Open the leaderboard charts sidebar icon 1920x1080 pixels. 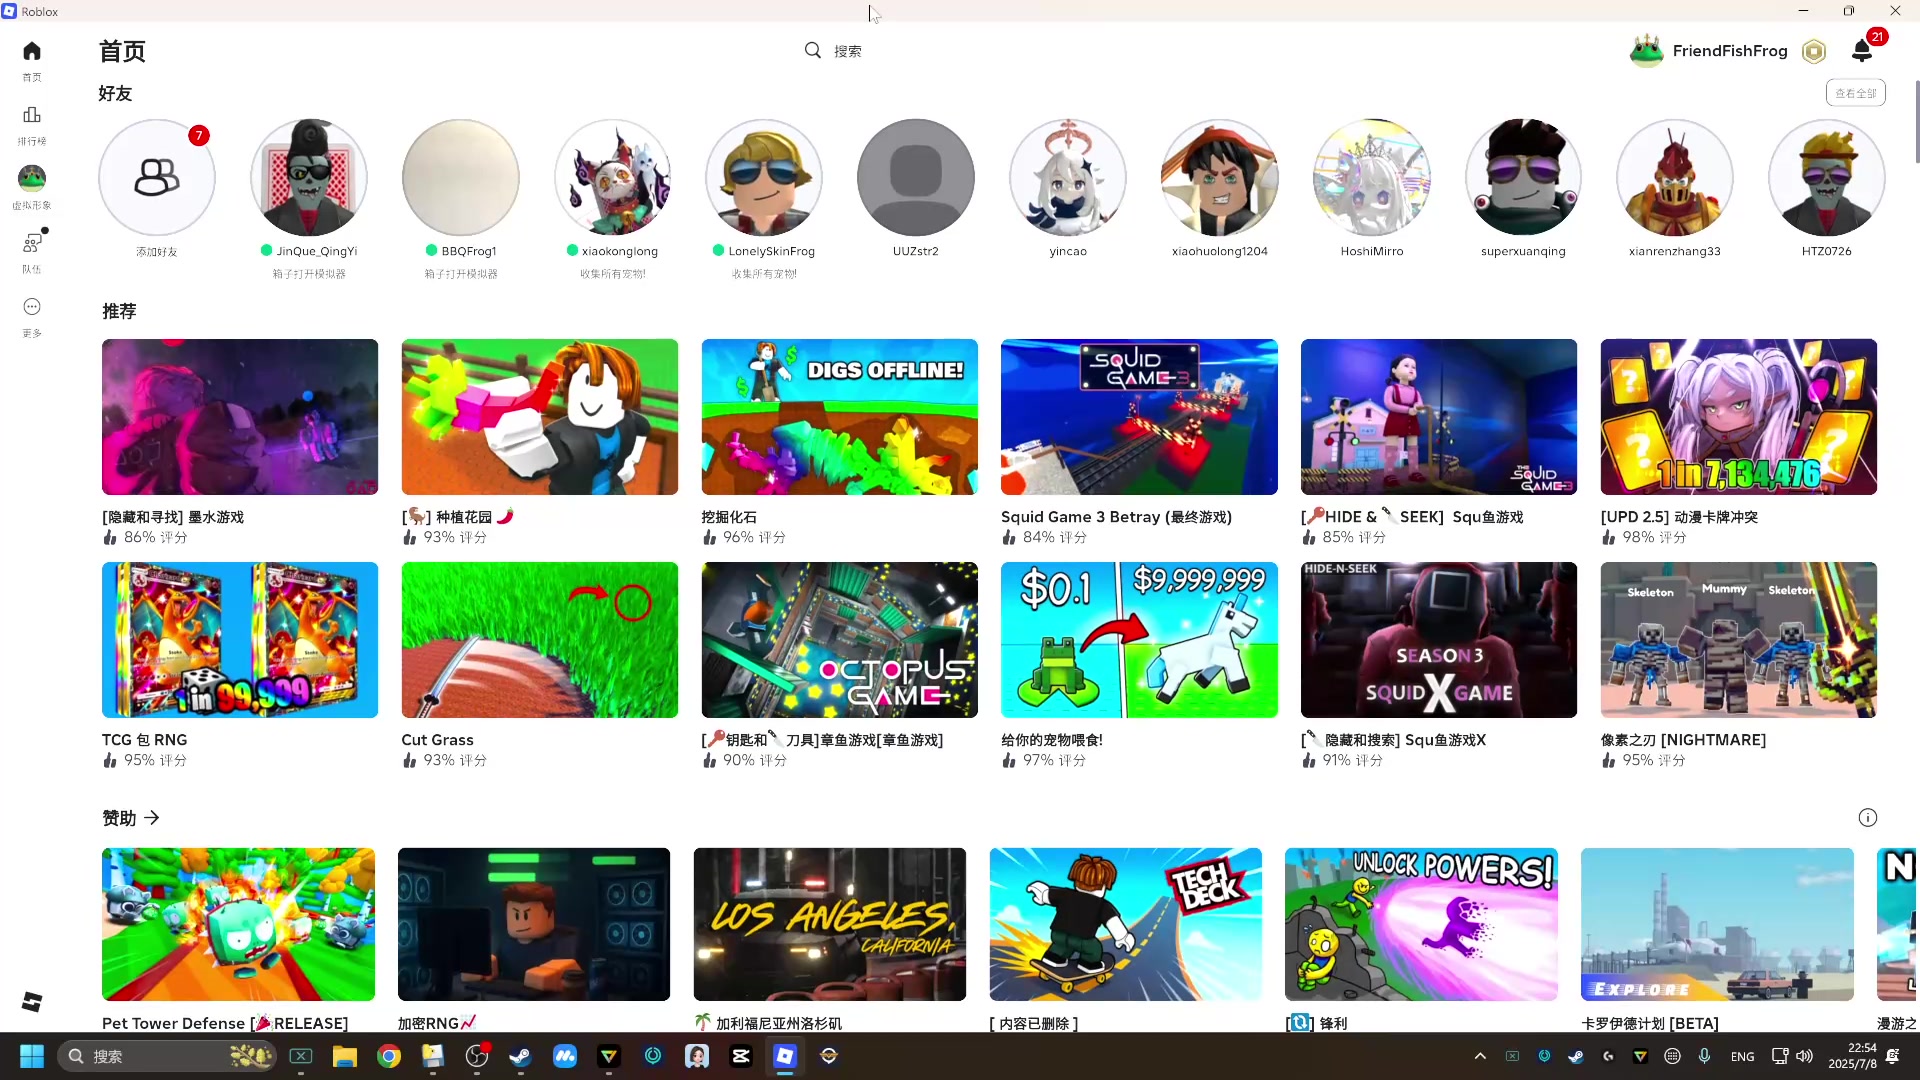point(32,115)
